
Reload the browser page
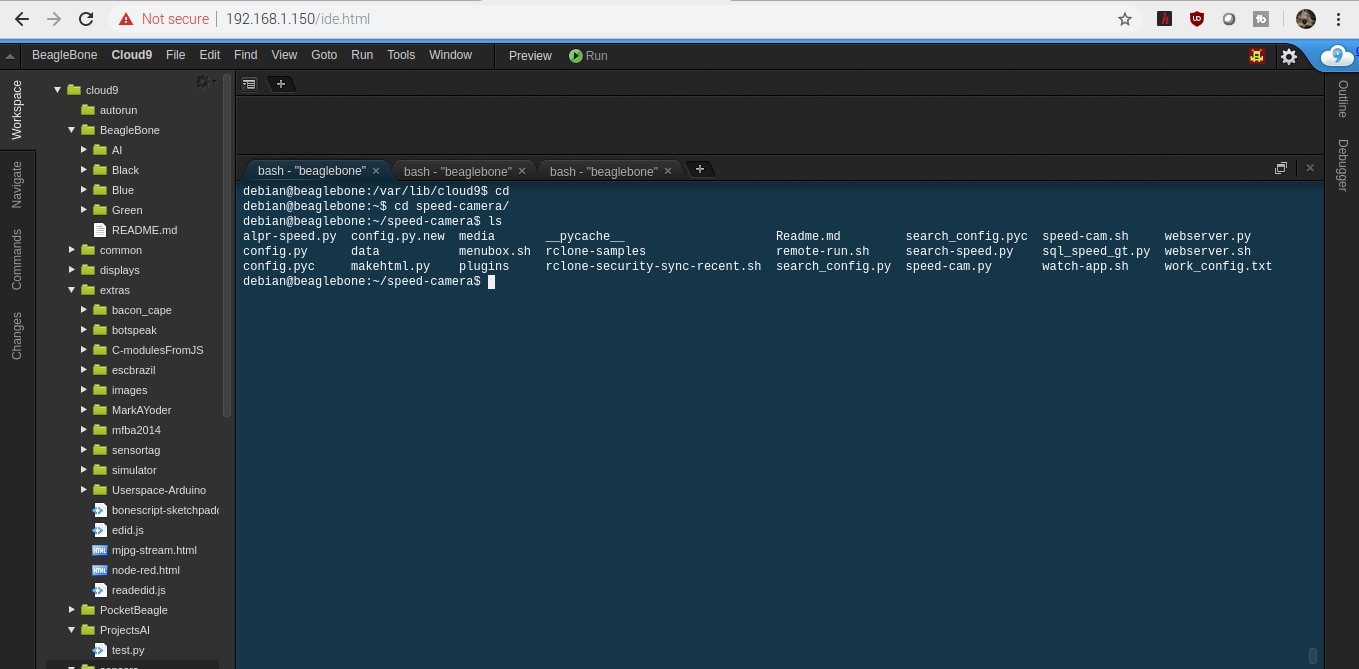[86, 19]
